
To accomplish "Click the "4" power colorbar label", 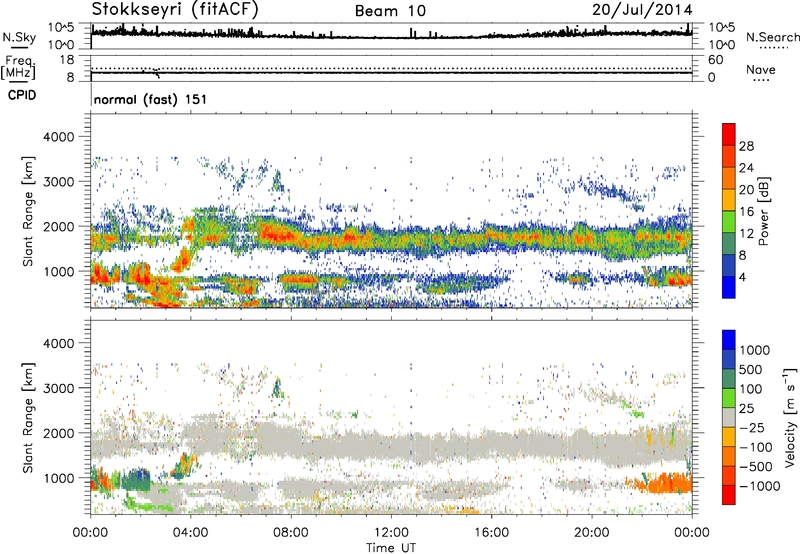I will point(742,278).
